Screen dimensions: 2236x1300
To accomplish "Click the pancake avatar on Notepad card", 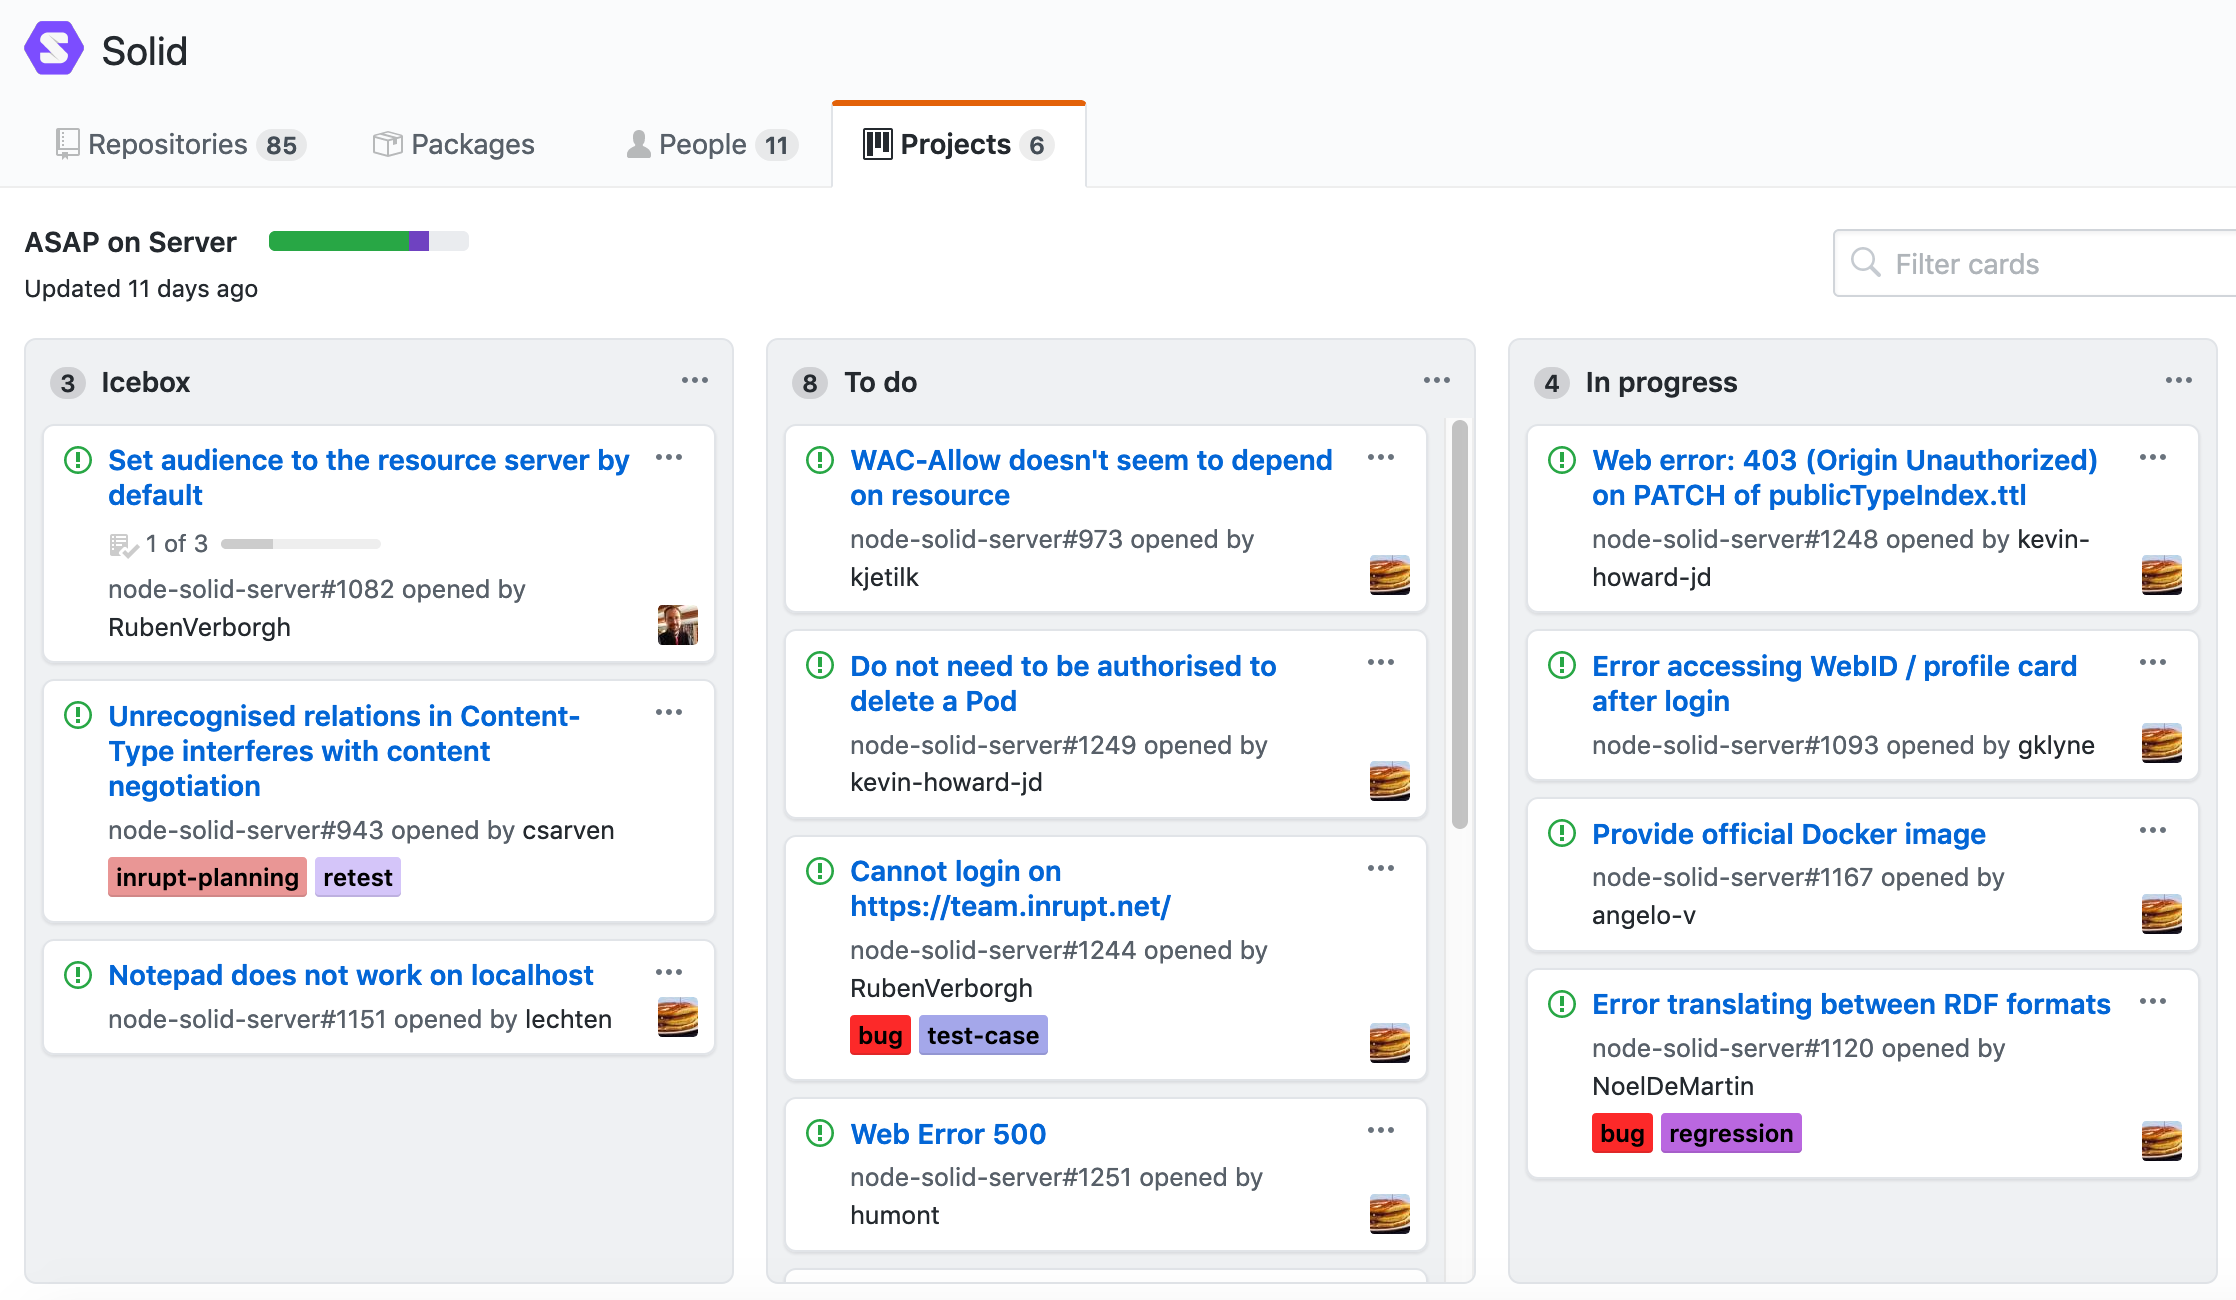I will click(678, 1017).
